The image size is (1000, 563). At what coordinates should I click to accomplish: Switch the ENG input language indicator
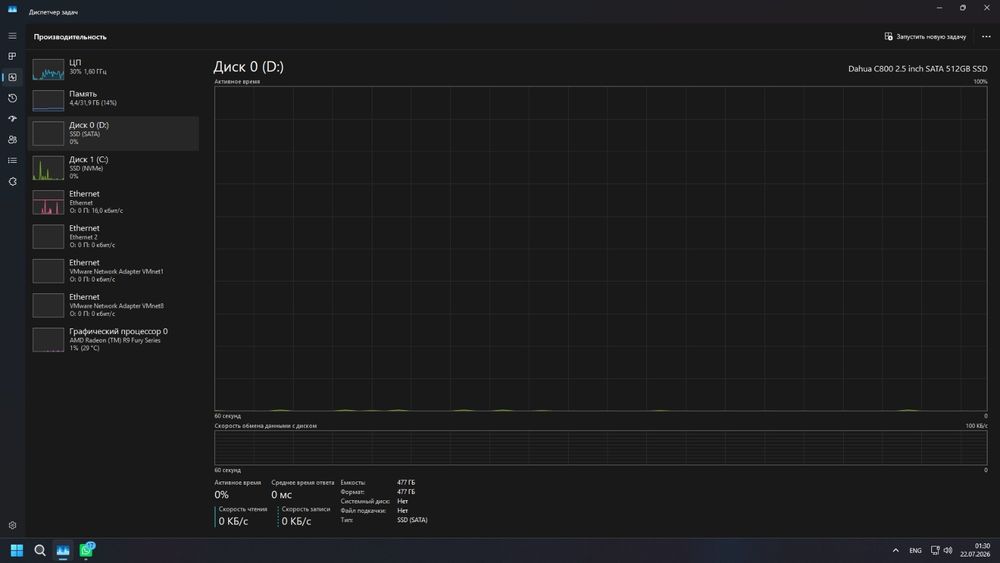click(915, 550)
